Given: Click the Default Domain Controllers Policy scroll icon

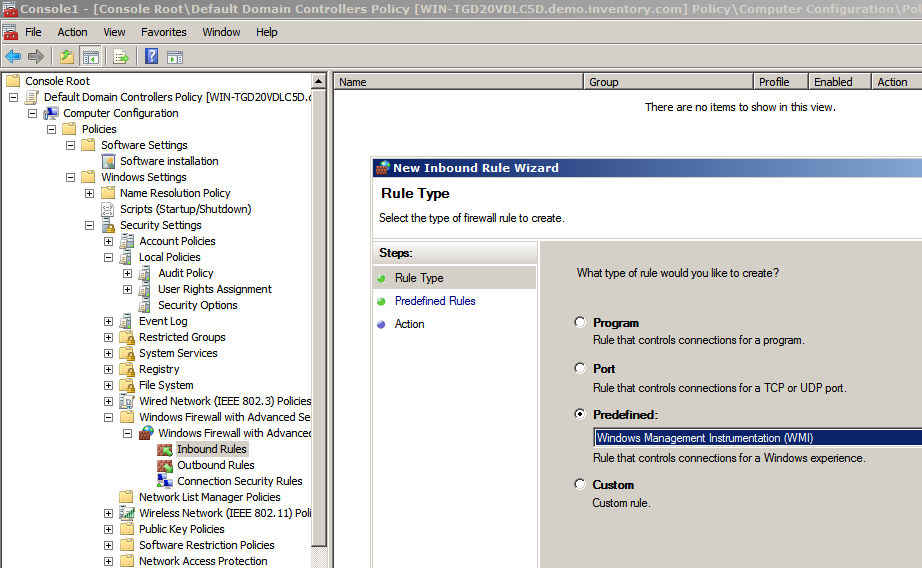Looking at the screenshot, I should pos(32,97).
